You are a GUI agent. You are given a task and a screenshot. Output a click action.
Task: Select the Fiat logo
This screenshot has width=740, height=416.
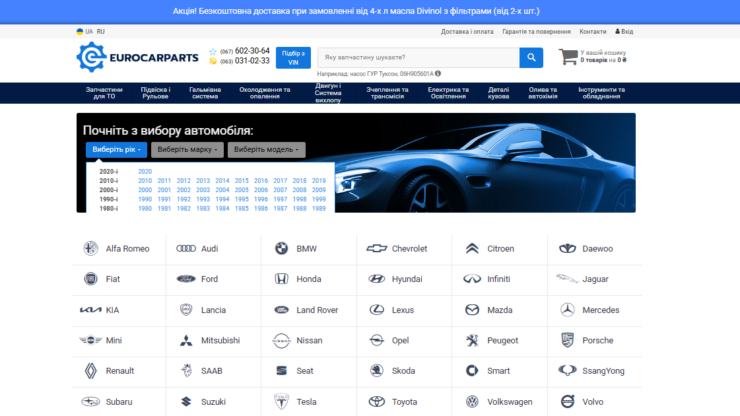(91, 279)
